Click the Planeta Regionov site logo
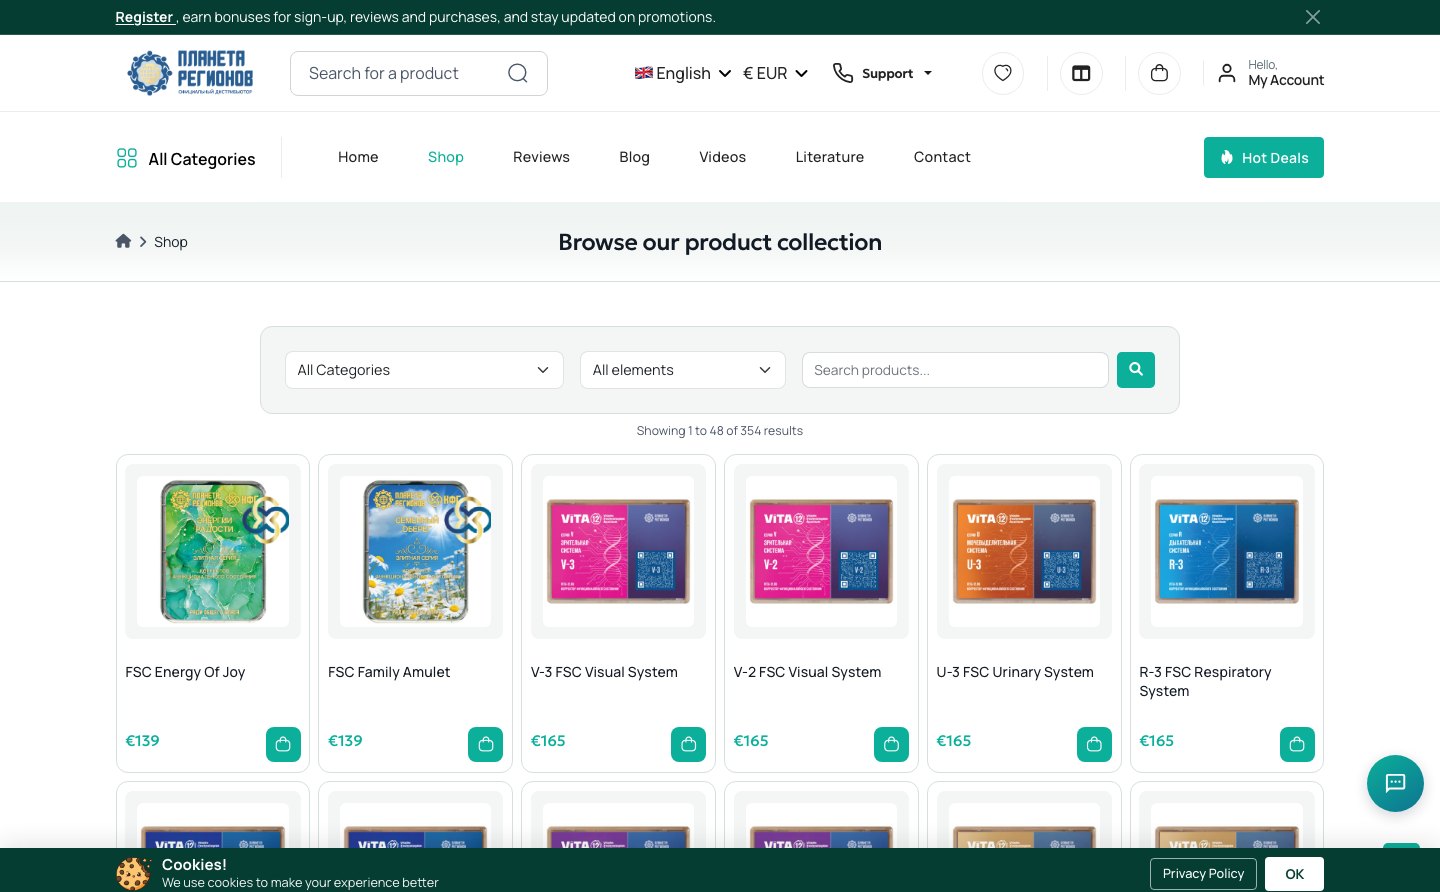The image size is (1440, 892). (x=190, y=73)
